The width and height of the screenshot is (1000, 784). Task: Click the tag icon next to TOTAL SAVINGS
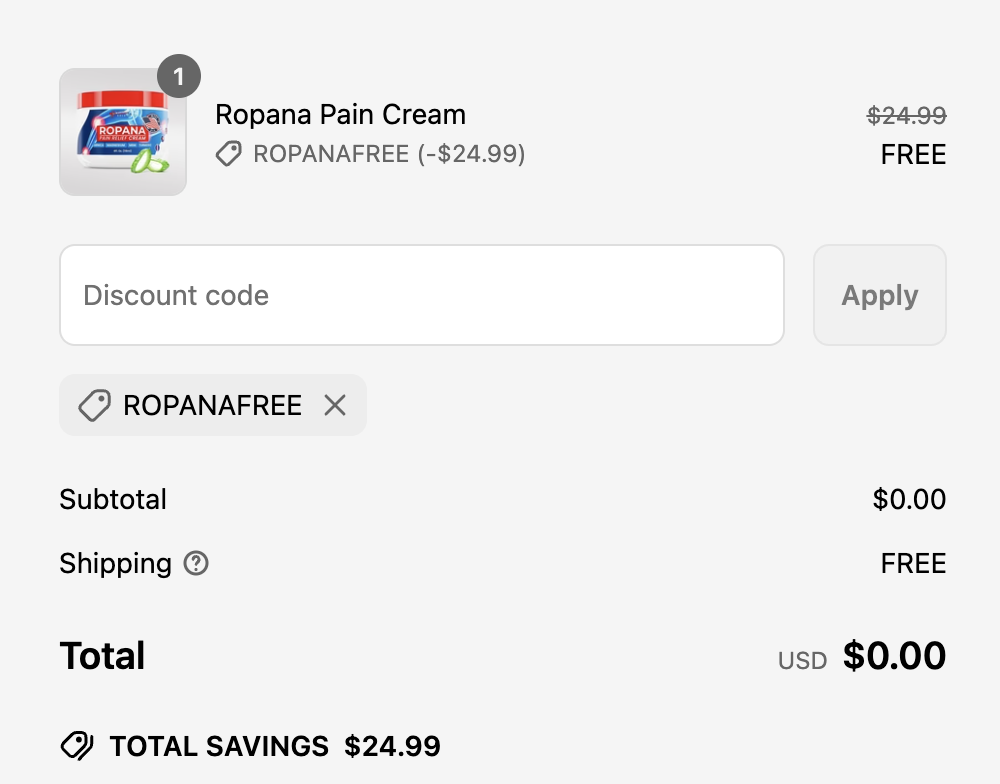pos(77,746)
